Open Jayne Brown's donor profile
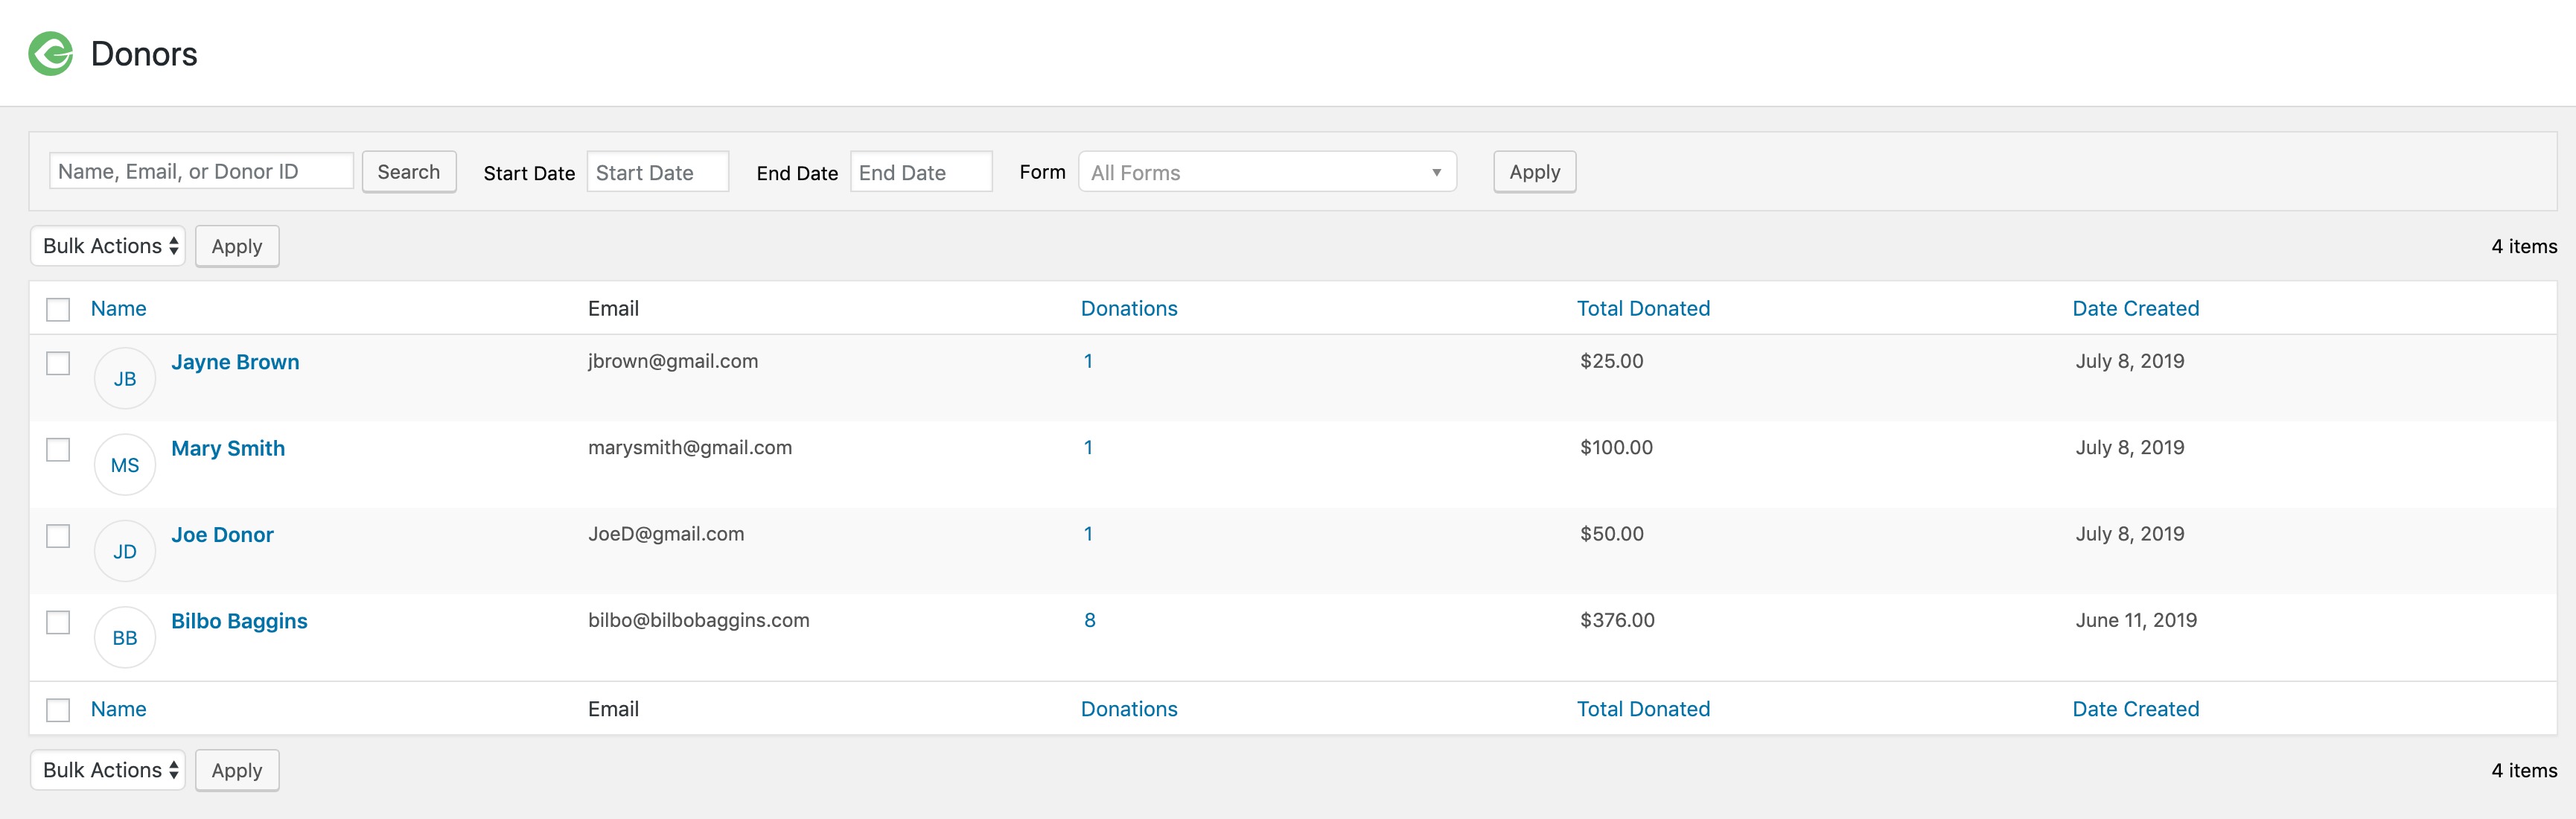The width and height of the screenshot is (2576, 819). [235, 362]
